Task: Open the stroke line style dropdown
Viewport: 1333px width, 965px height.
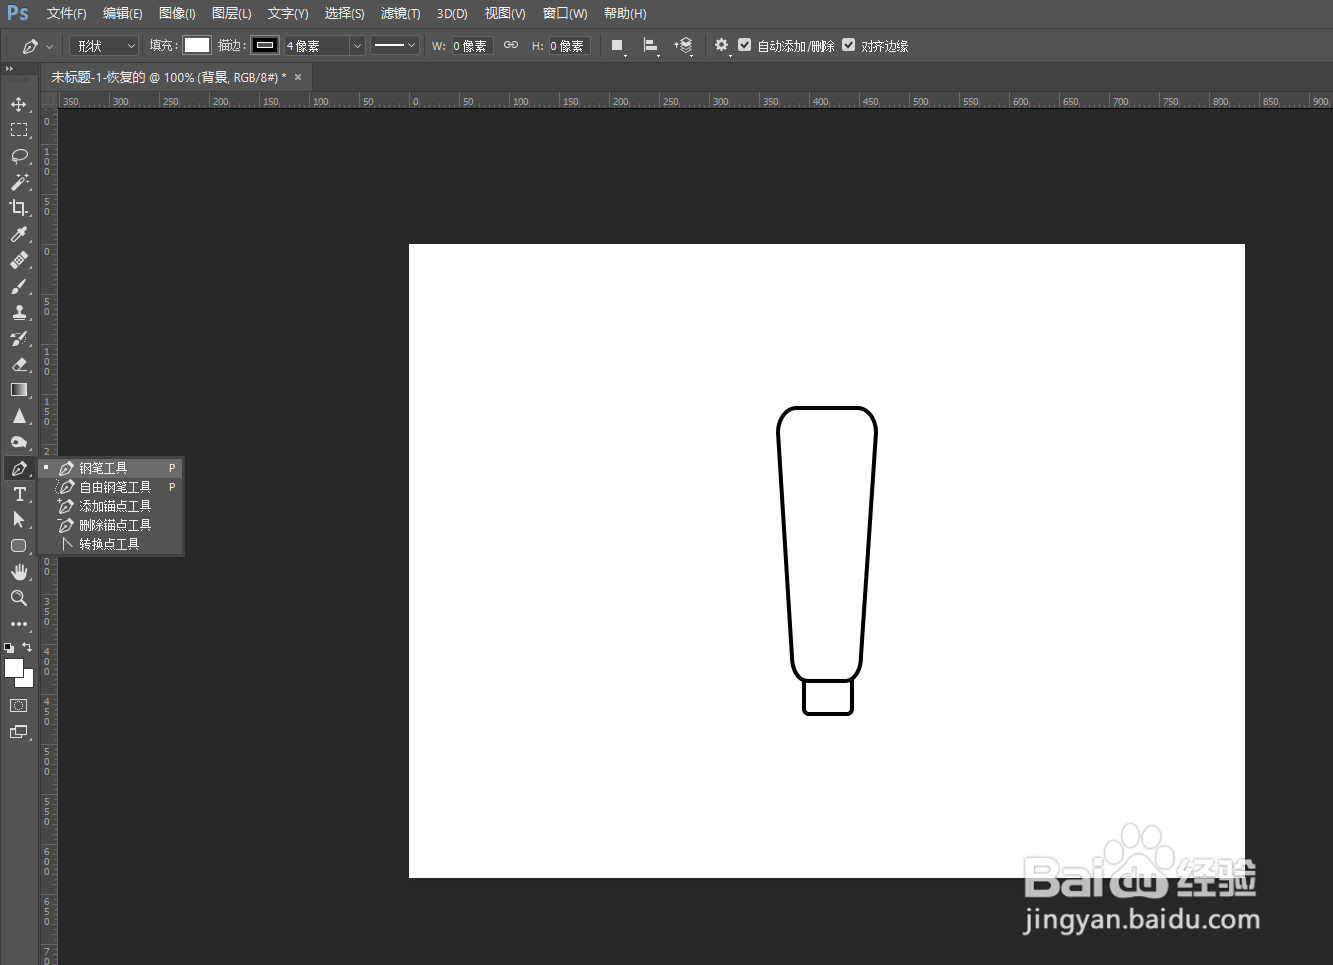Action: (394, 45)
